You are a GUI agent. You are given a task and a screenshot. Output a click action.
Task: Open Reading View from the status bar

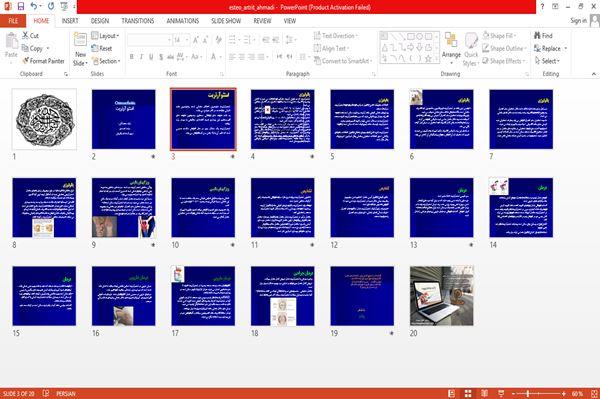[484, 393]
